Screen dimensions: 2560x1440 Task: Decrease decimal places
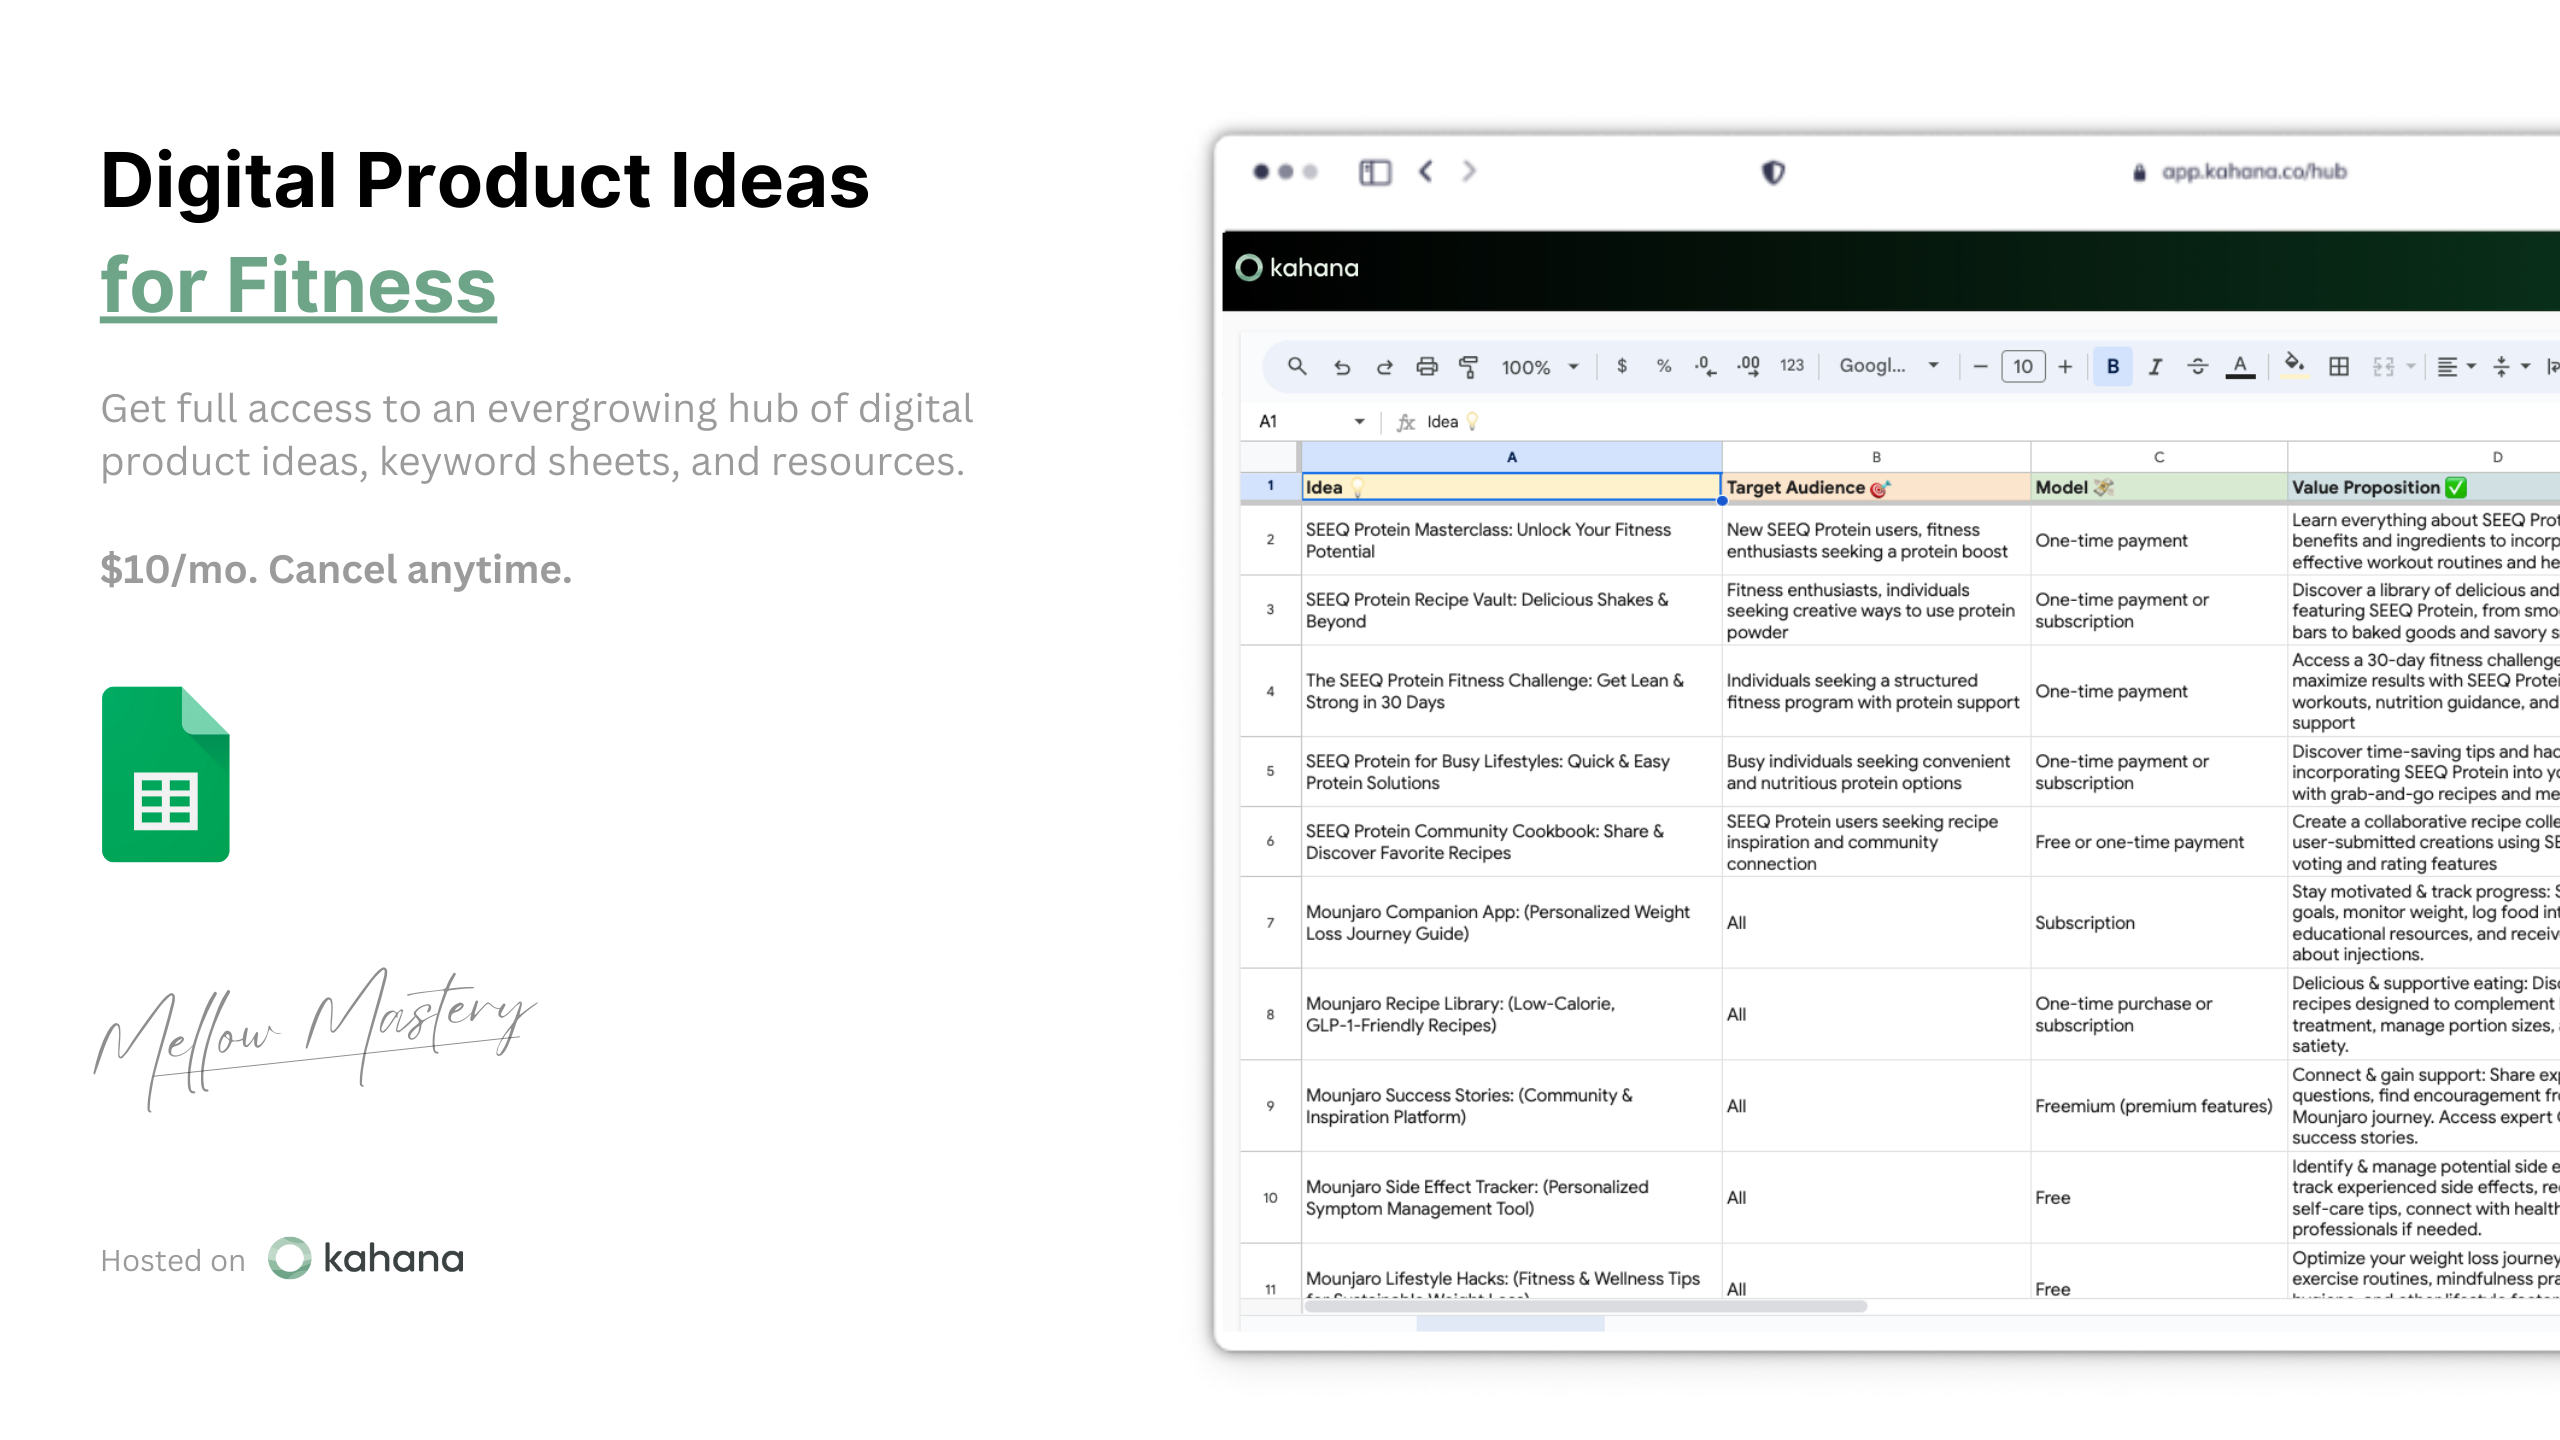coord(1706,366)
